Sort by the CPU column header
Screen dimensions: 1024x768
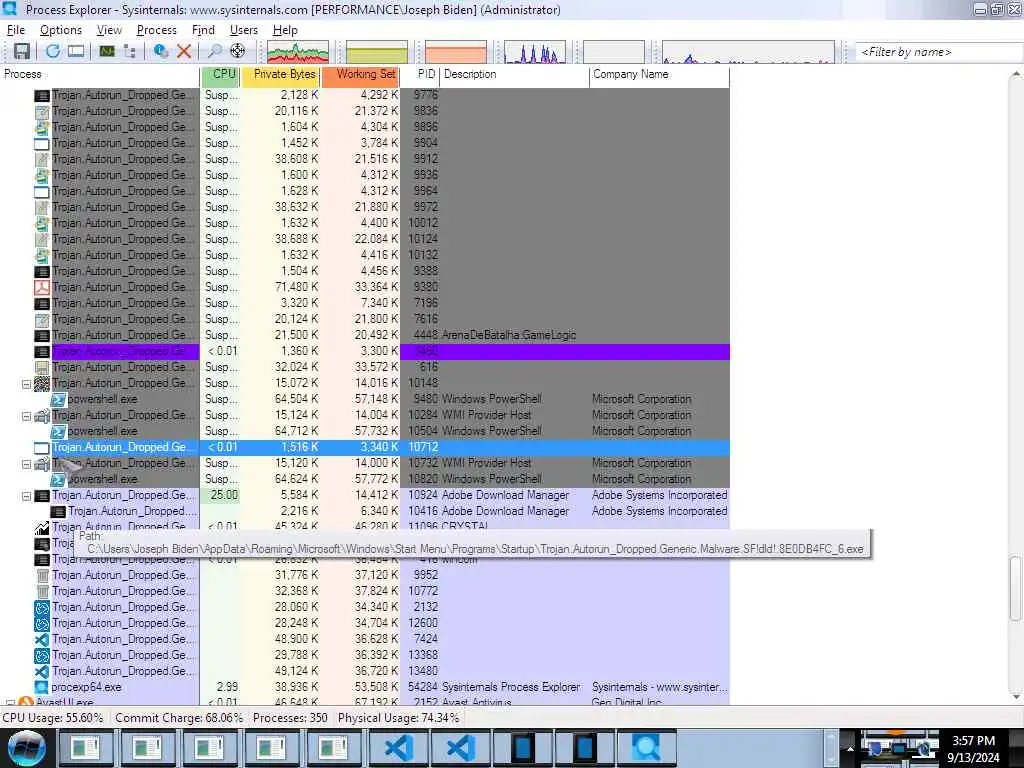coord(221,74)
